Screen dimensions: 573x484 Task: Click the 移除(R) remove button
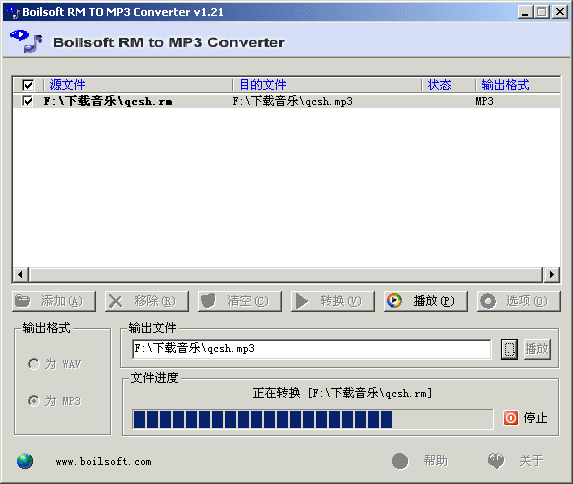(x=147, y=301)
